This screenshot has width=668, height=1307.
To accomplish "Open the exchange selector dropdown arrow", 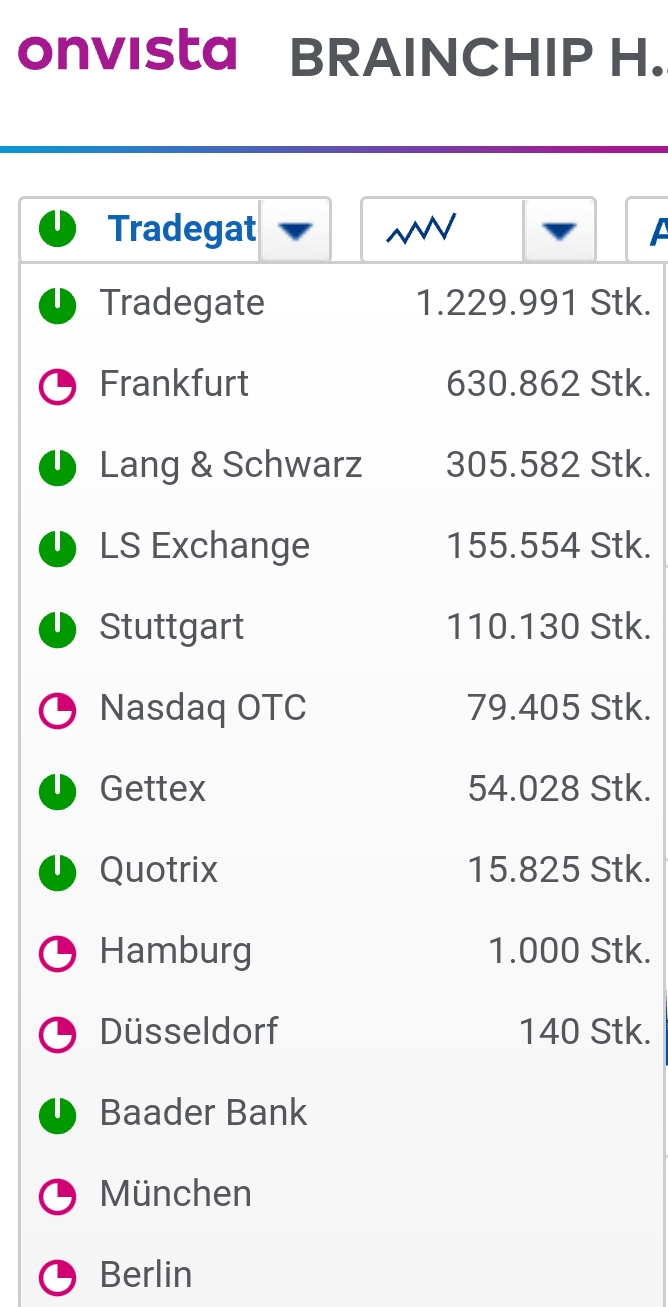I will coord(295,231).
